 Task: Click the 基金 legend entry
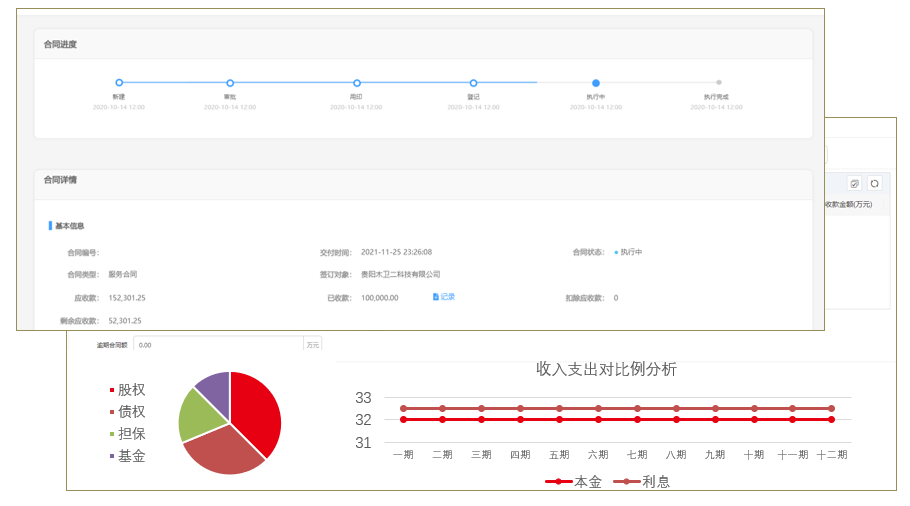pos(127,456)
